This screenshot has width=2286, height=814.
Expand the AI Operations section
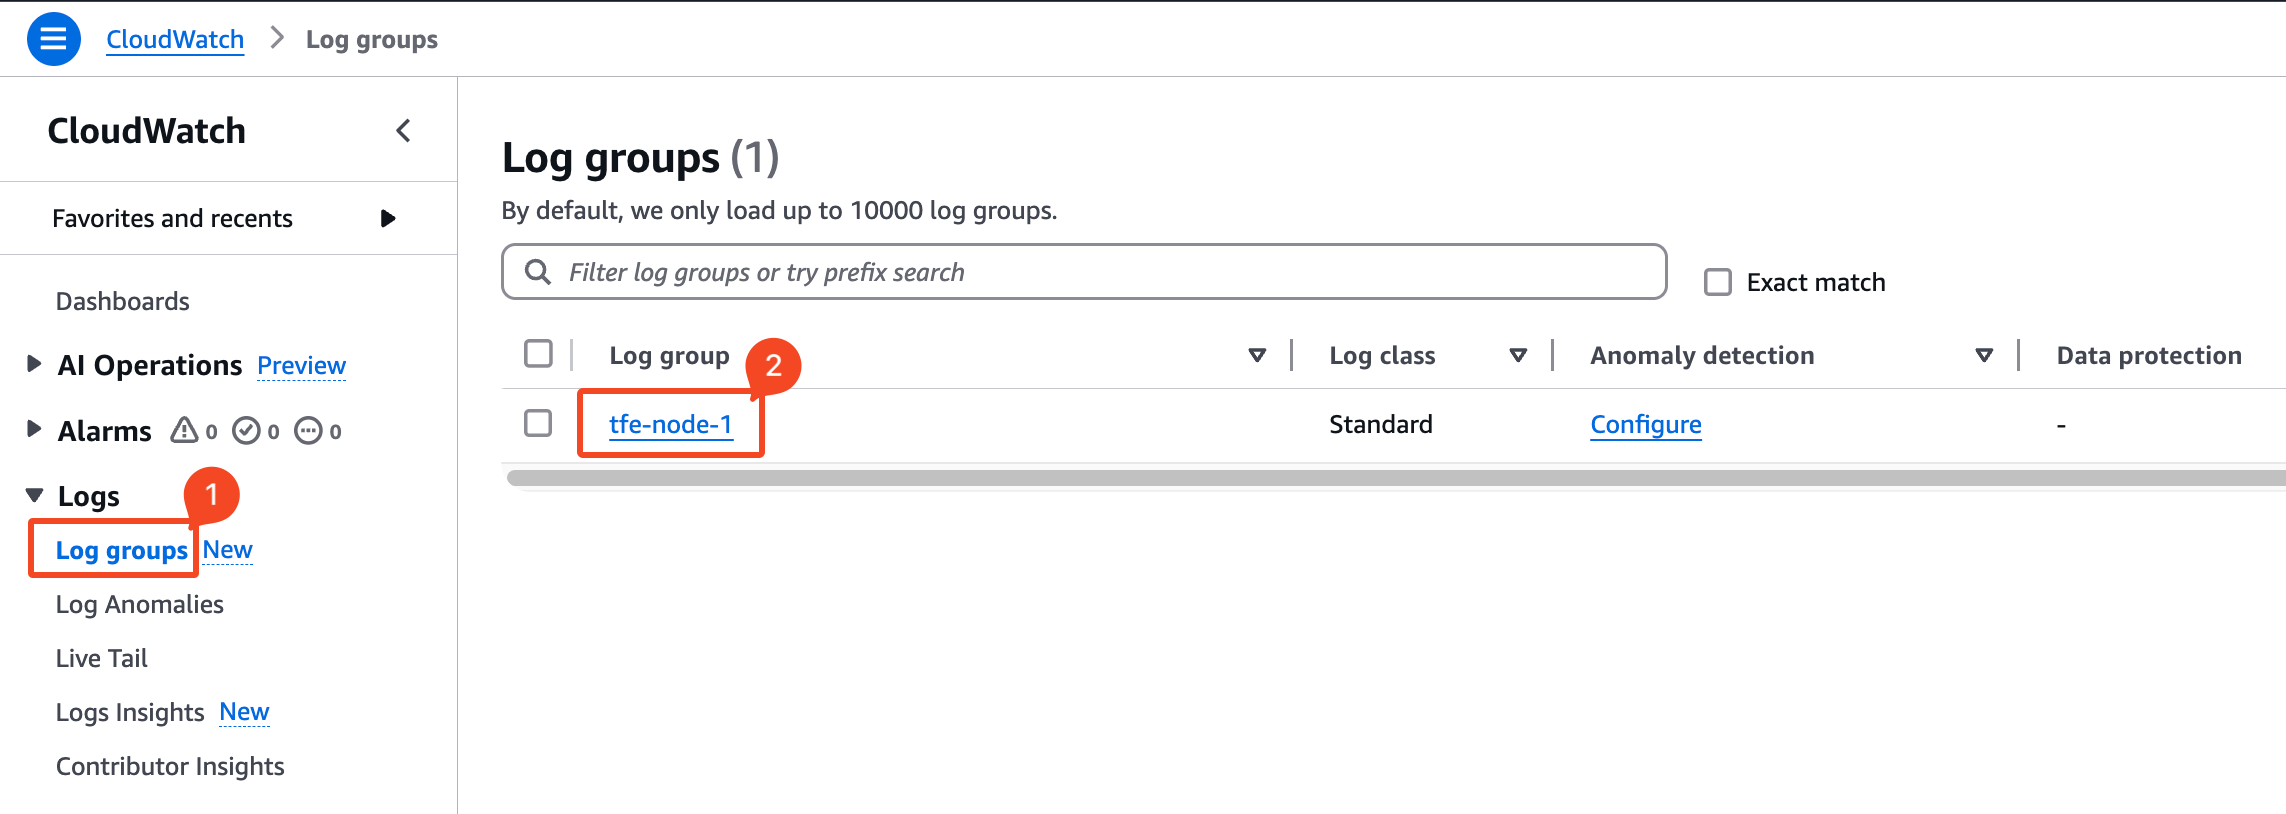tap(34, 364)
